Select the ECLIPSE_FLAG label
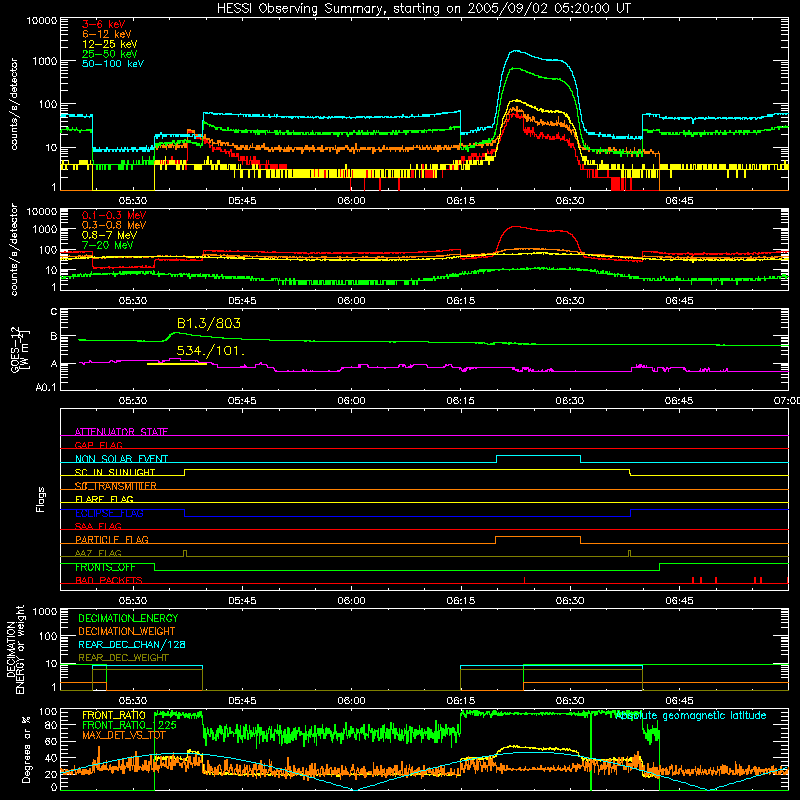Screen dimensions: 800x800 click(x=109, y=513)
